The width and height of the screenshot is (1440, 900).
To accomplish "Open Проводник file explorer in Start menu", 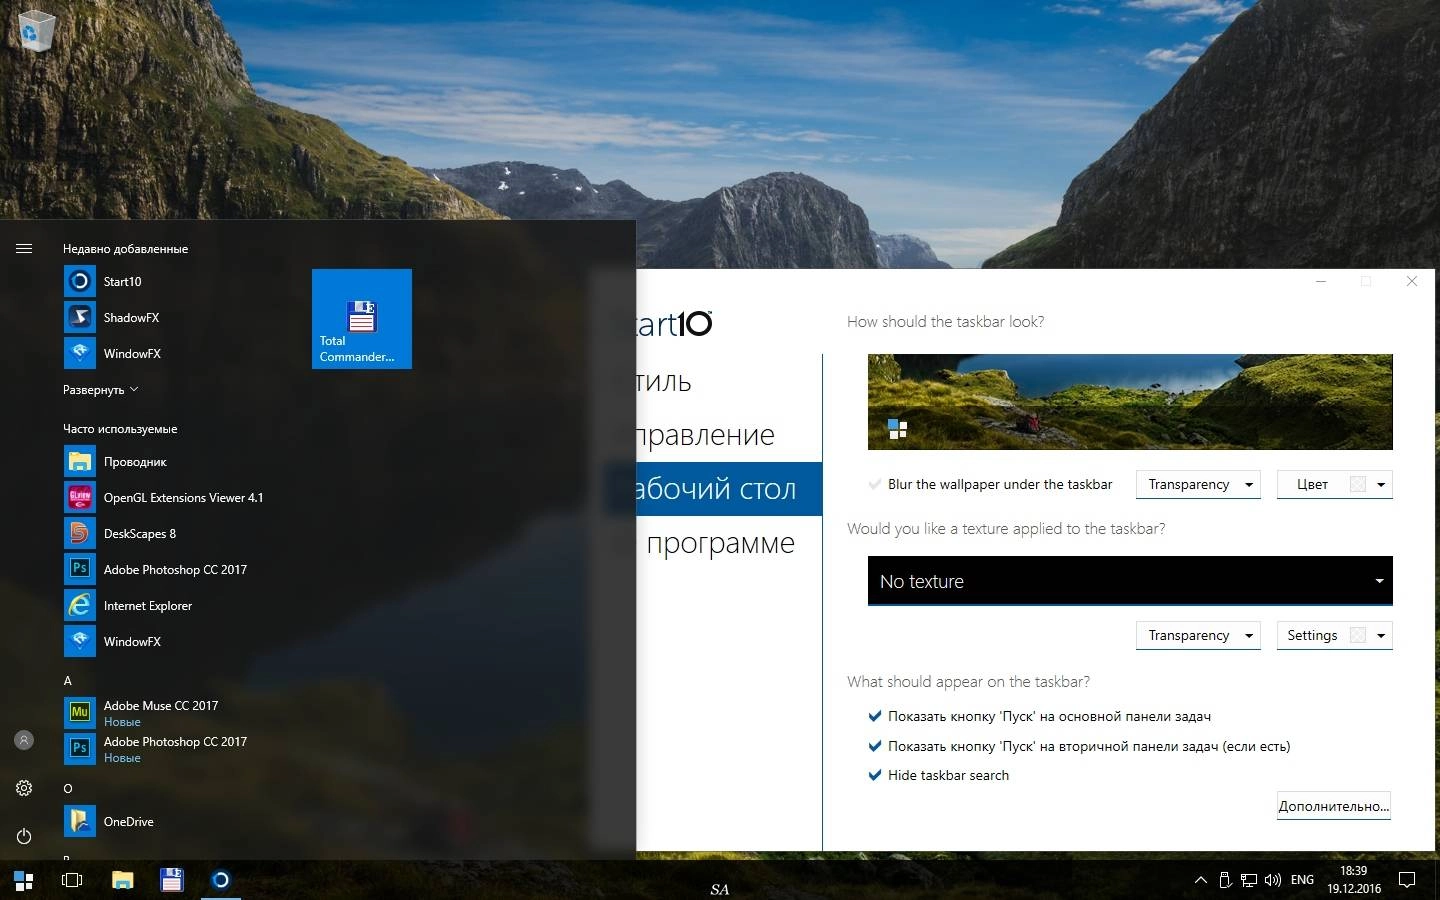I will coord(115,461).
